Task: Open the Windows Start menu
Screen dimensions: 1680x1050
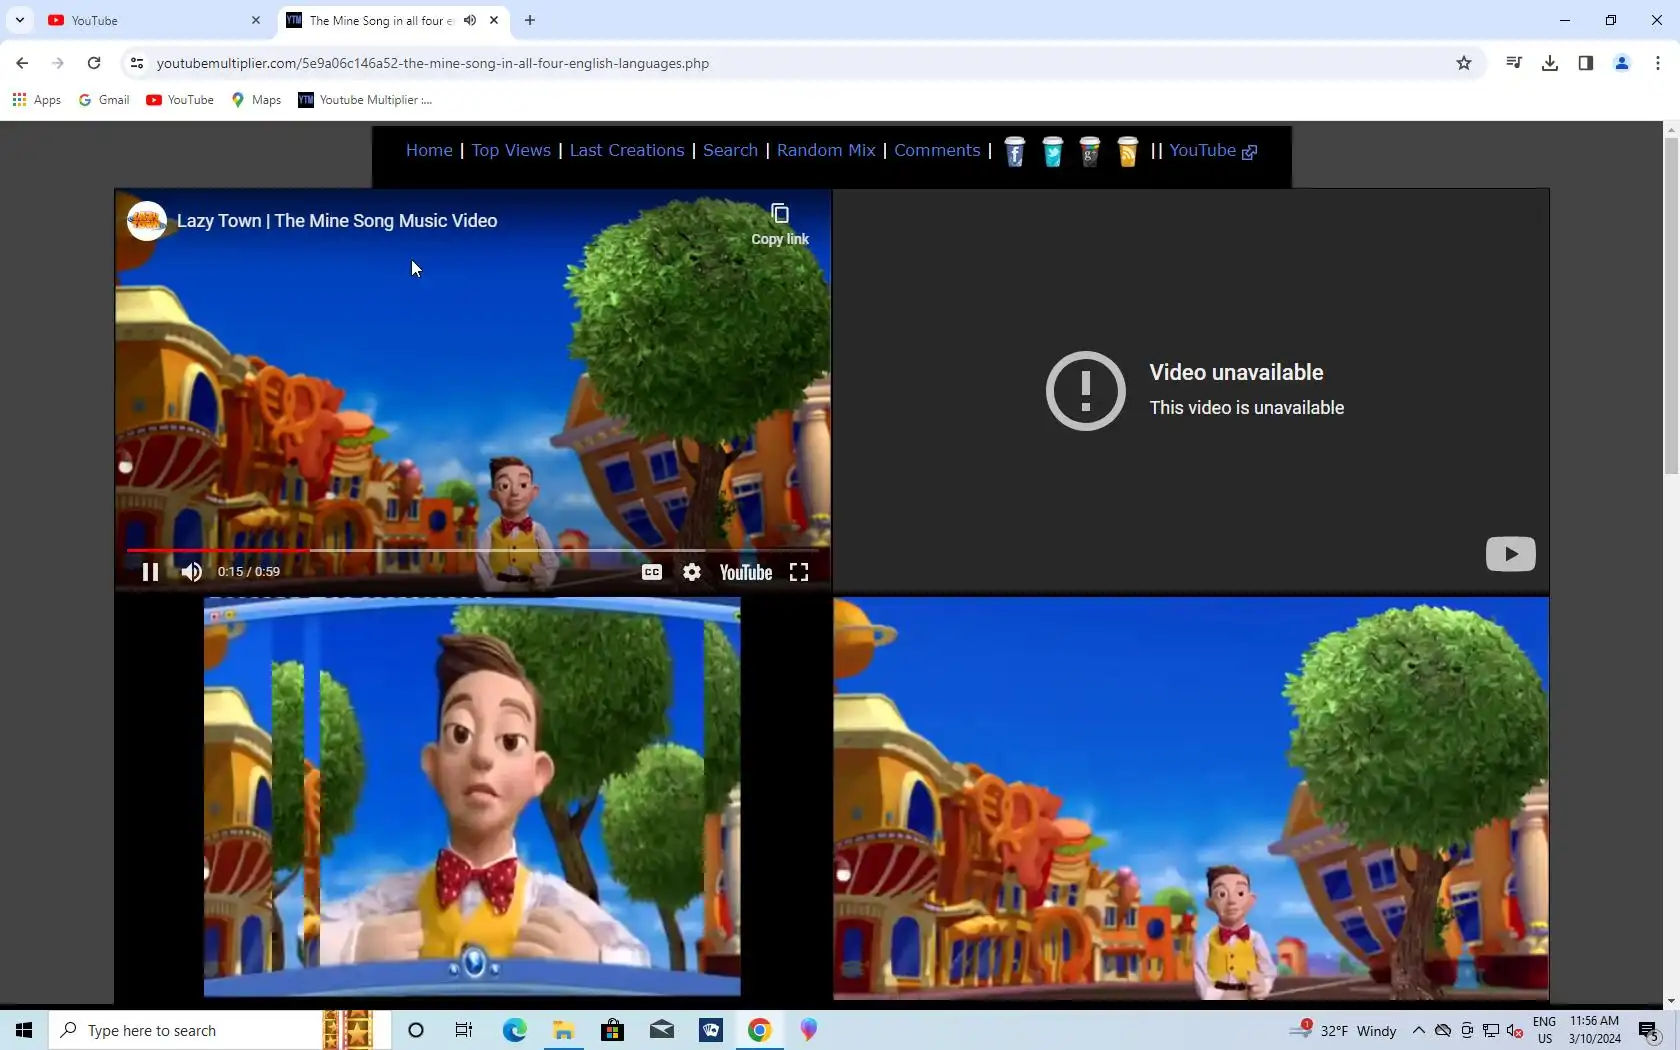Action: click(x=24, y=1030)
